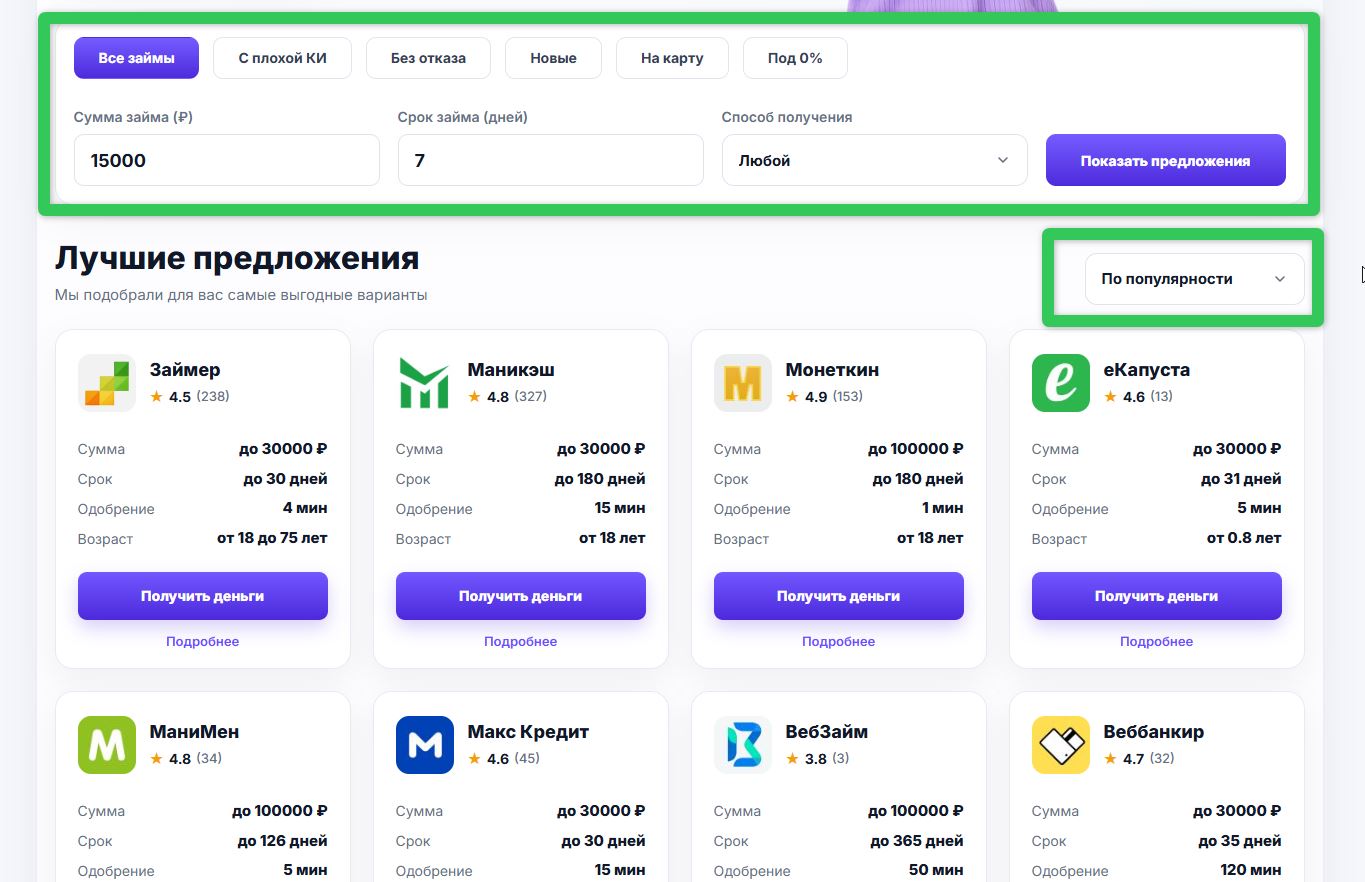Click '50 мин' approval time on ВебЗайм

[x=937, y=871]
